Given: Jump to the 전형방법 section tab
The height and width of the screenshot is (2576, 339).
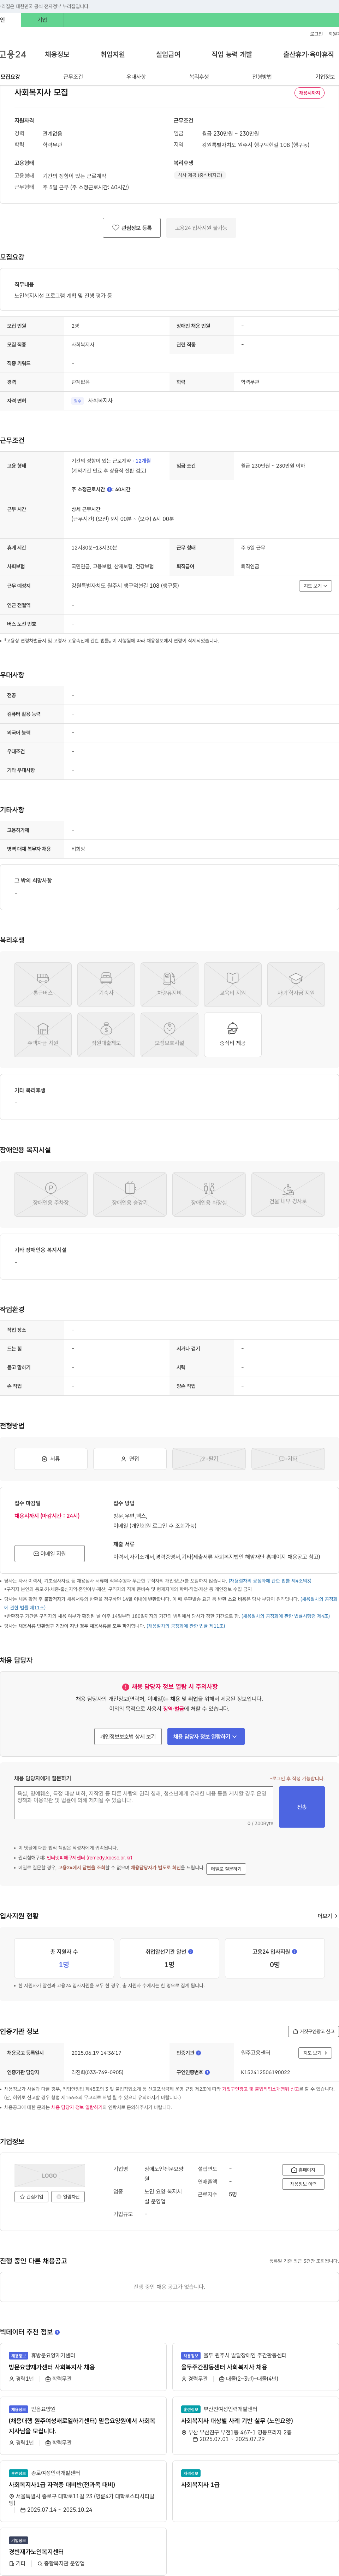Looking at the screenshot, I should (262, 77).
